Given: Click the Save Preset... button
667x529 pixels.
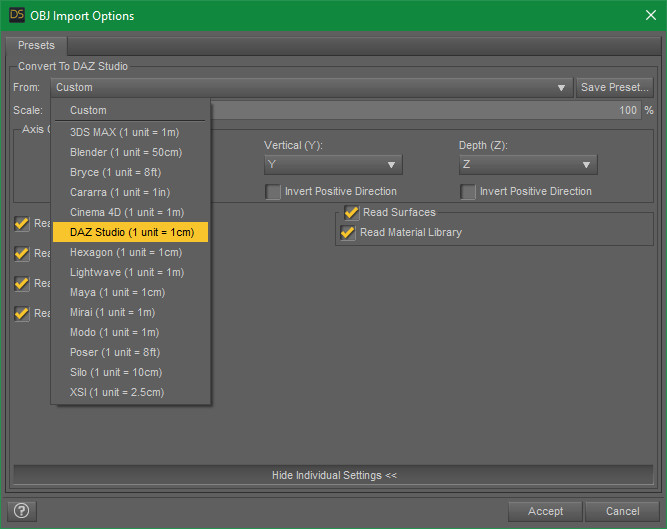Looking at the screenshot, I should 615,88.
